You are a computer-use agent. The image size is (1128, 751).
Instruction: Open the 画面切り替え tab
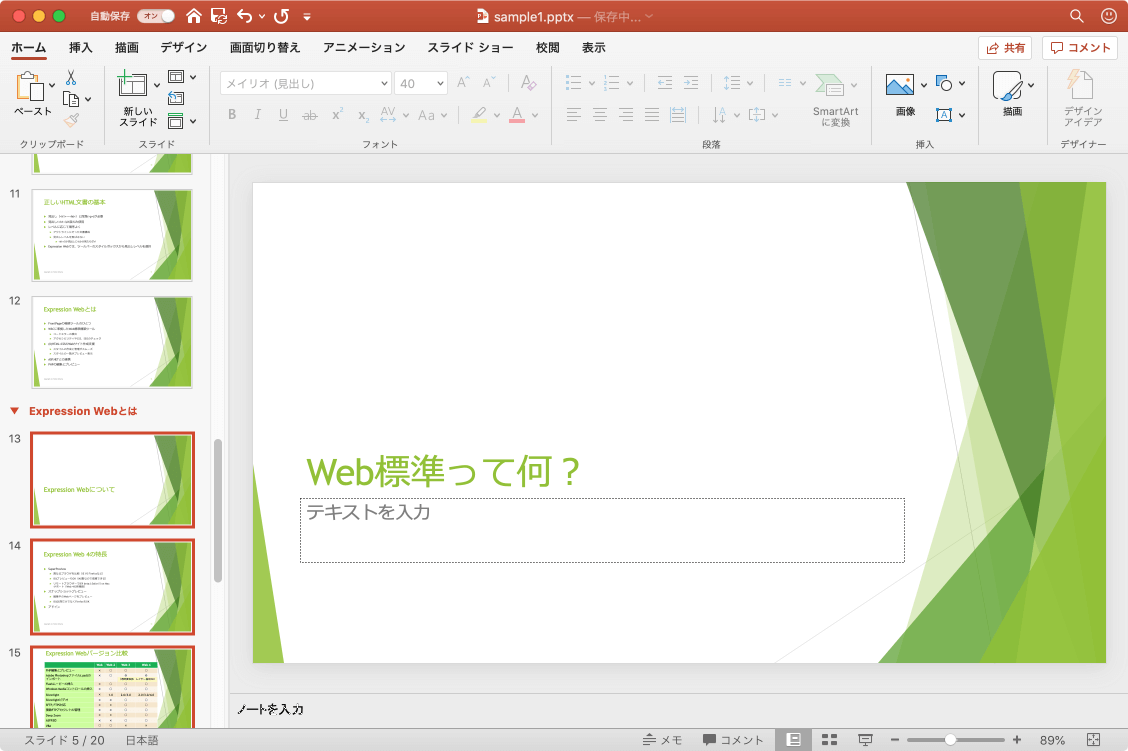(x=265, y=47)
